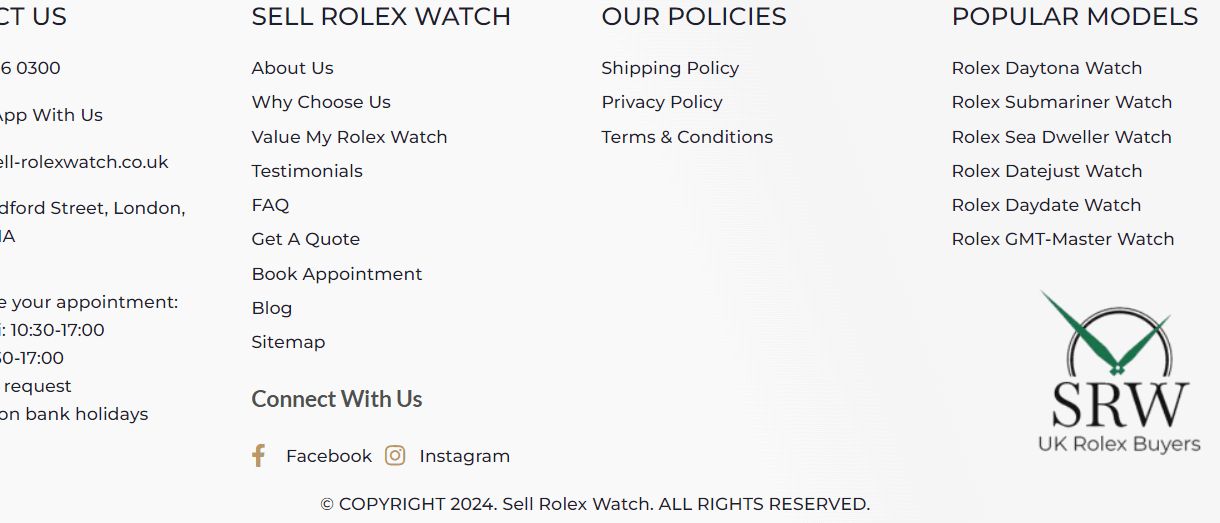This screenshot has height=523, width=1220.
Task: Click the Facebook icon
Action: [258, 456]
